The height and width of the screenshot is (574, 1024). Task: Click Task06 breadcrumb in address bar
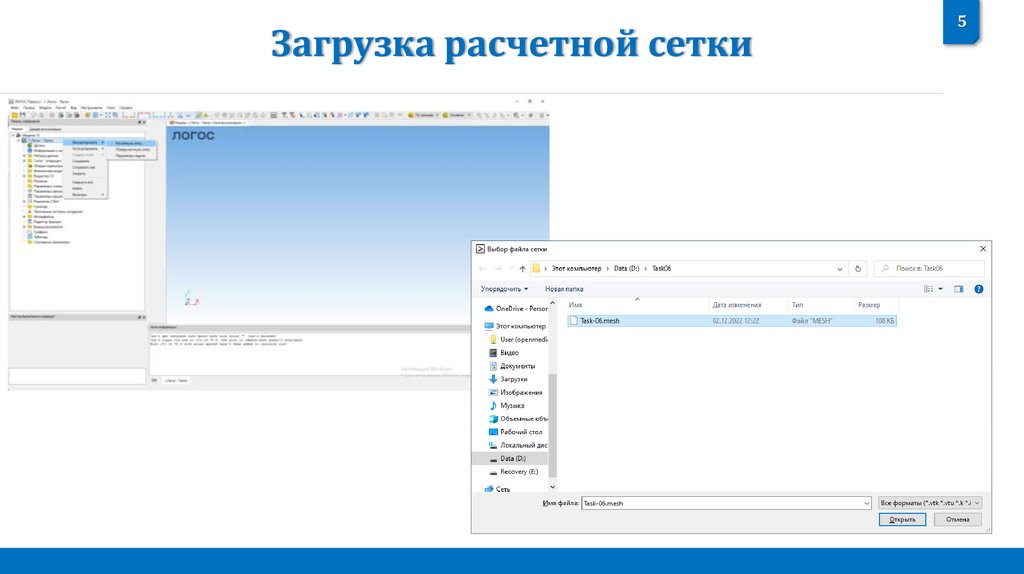[661, 268]
